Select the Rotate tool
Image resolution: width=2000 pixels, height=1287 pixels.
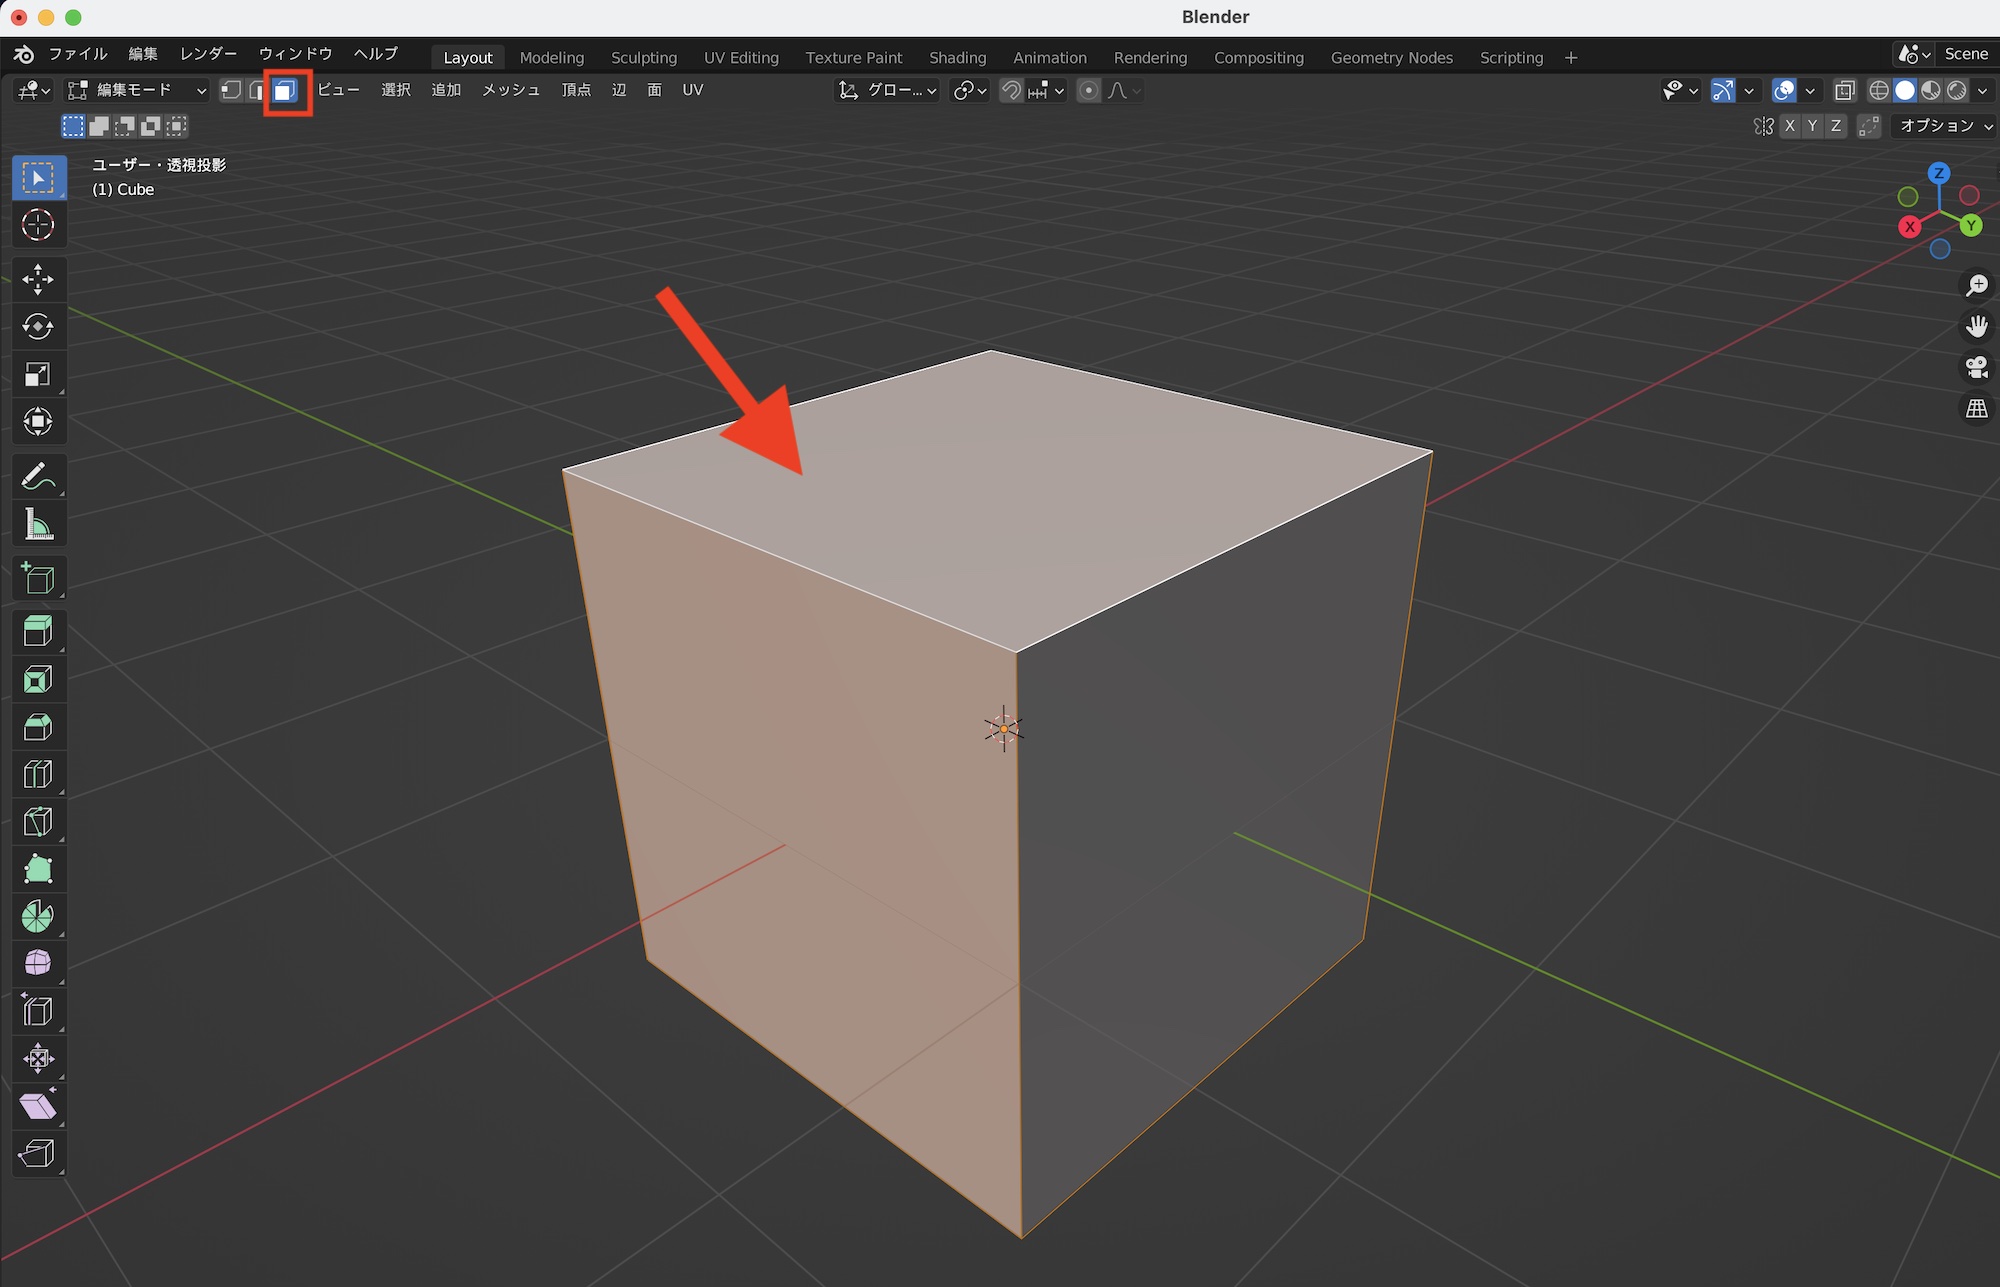click(38, 327)
